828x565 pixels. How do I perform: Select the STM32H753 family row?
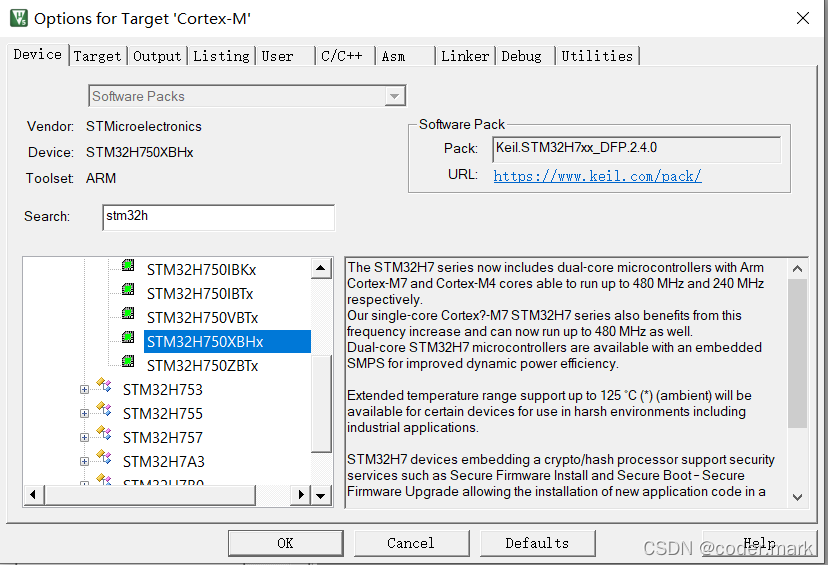coord(163,390)
